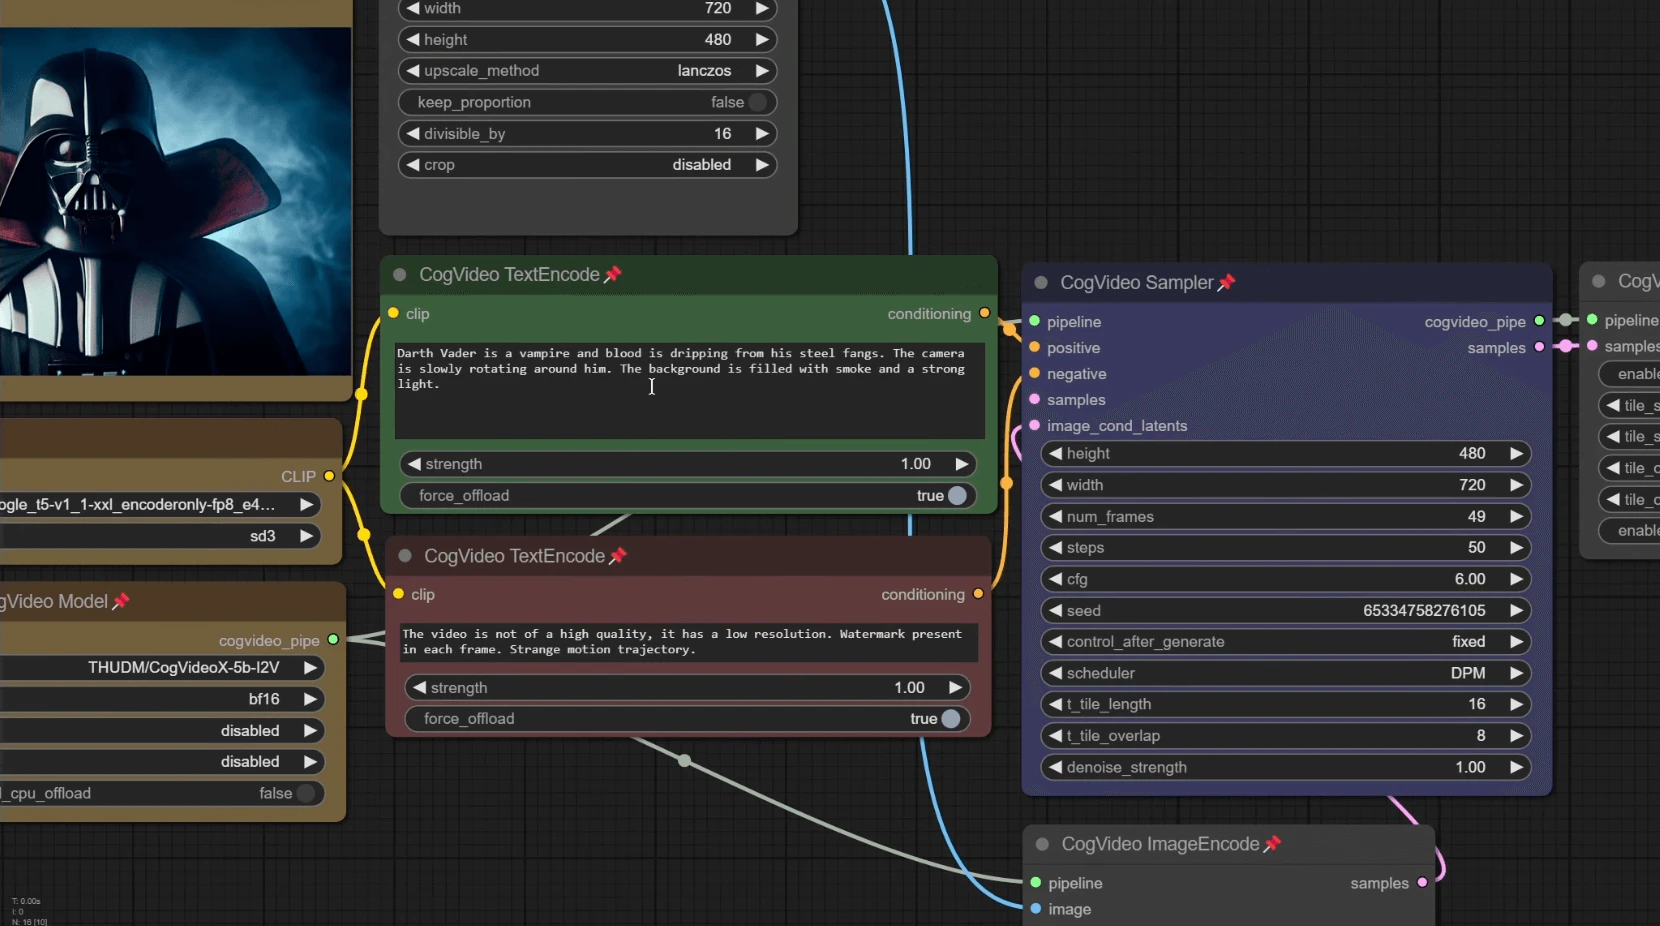Open the THUDM/CogVideoX-5b-I2V model selector

click(x=180, y=668)
